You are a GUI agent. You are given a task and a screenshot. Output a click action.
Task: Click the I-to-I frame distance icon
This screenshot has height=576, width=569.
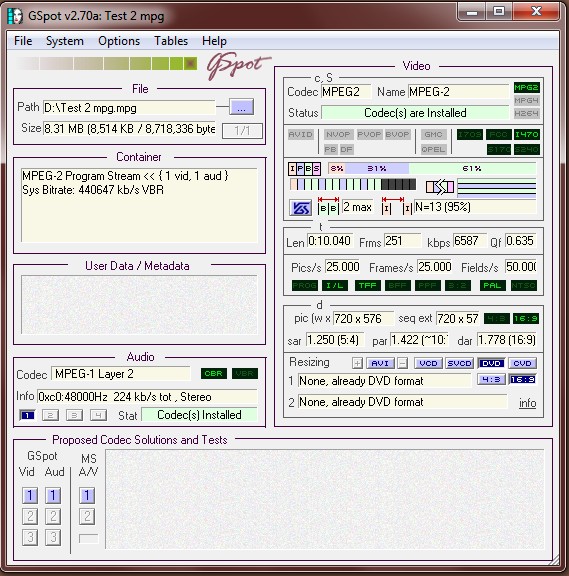[x=396, y=206]
